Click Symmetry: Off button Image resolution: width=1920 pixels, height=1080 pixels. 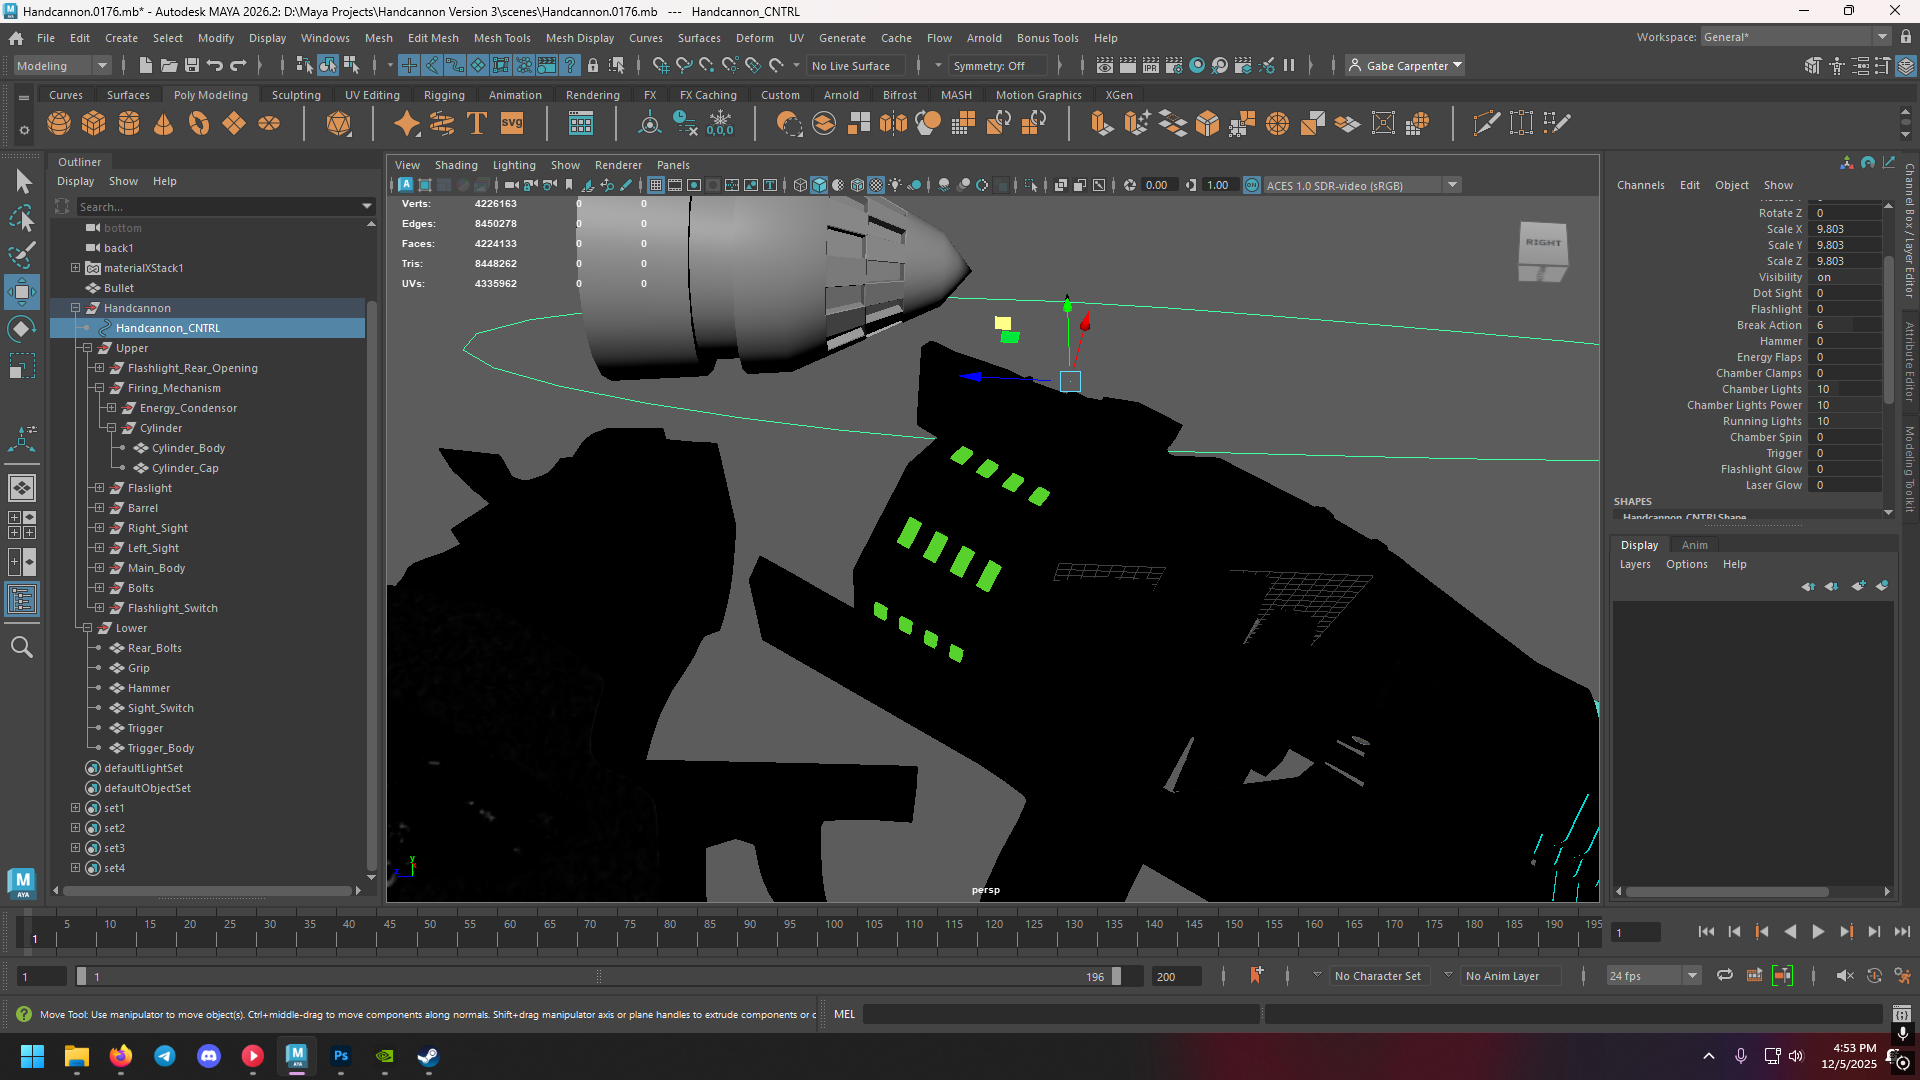tap(989, 66)
